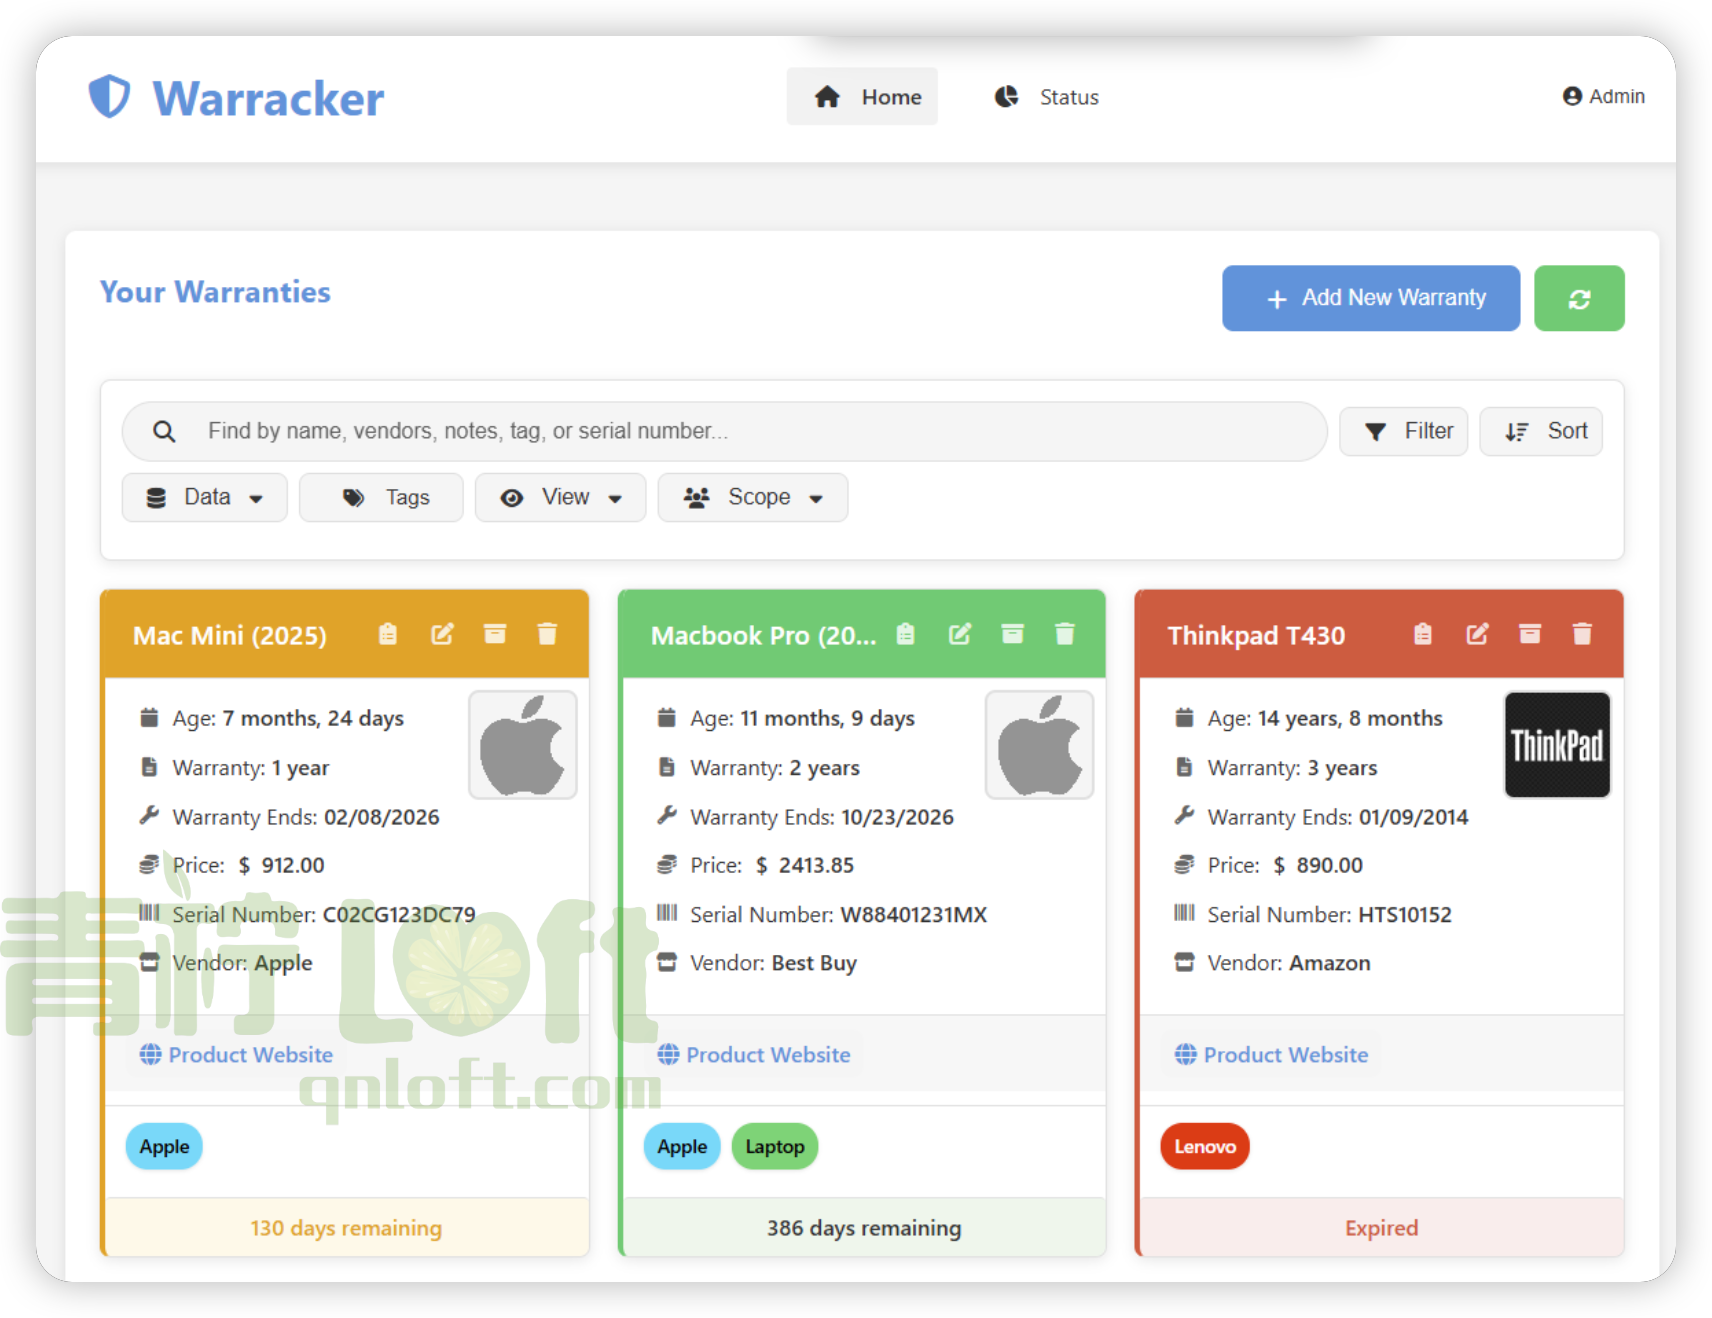This screenshot has height=1318, width=1712.
Task: Edit the Thinkpad T430 warranty
Action: [x=1477, y=634]
